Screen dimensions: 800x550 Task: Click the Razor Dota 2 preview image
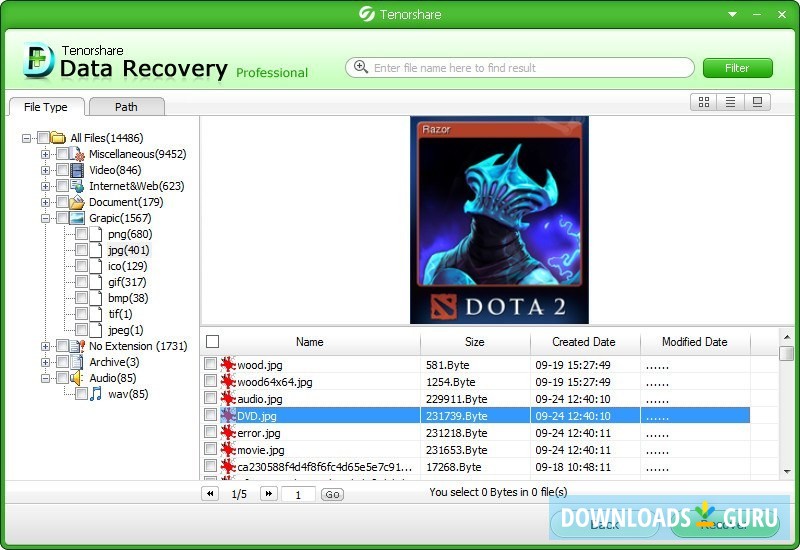click(x=499, y=220)
